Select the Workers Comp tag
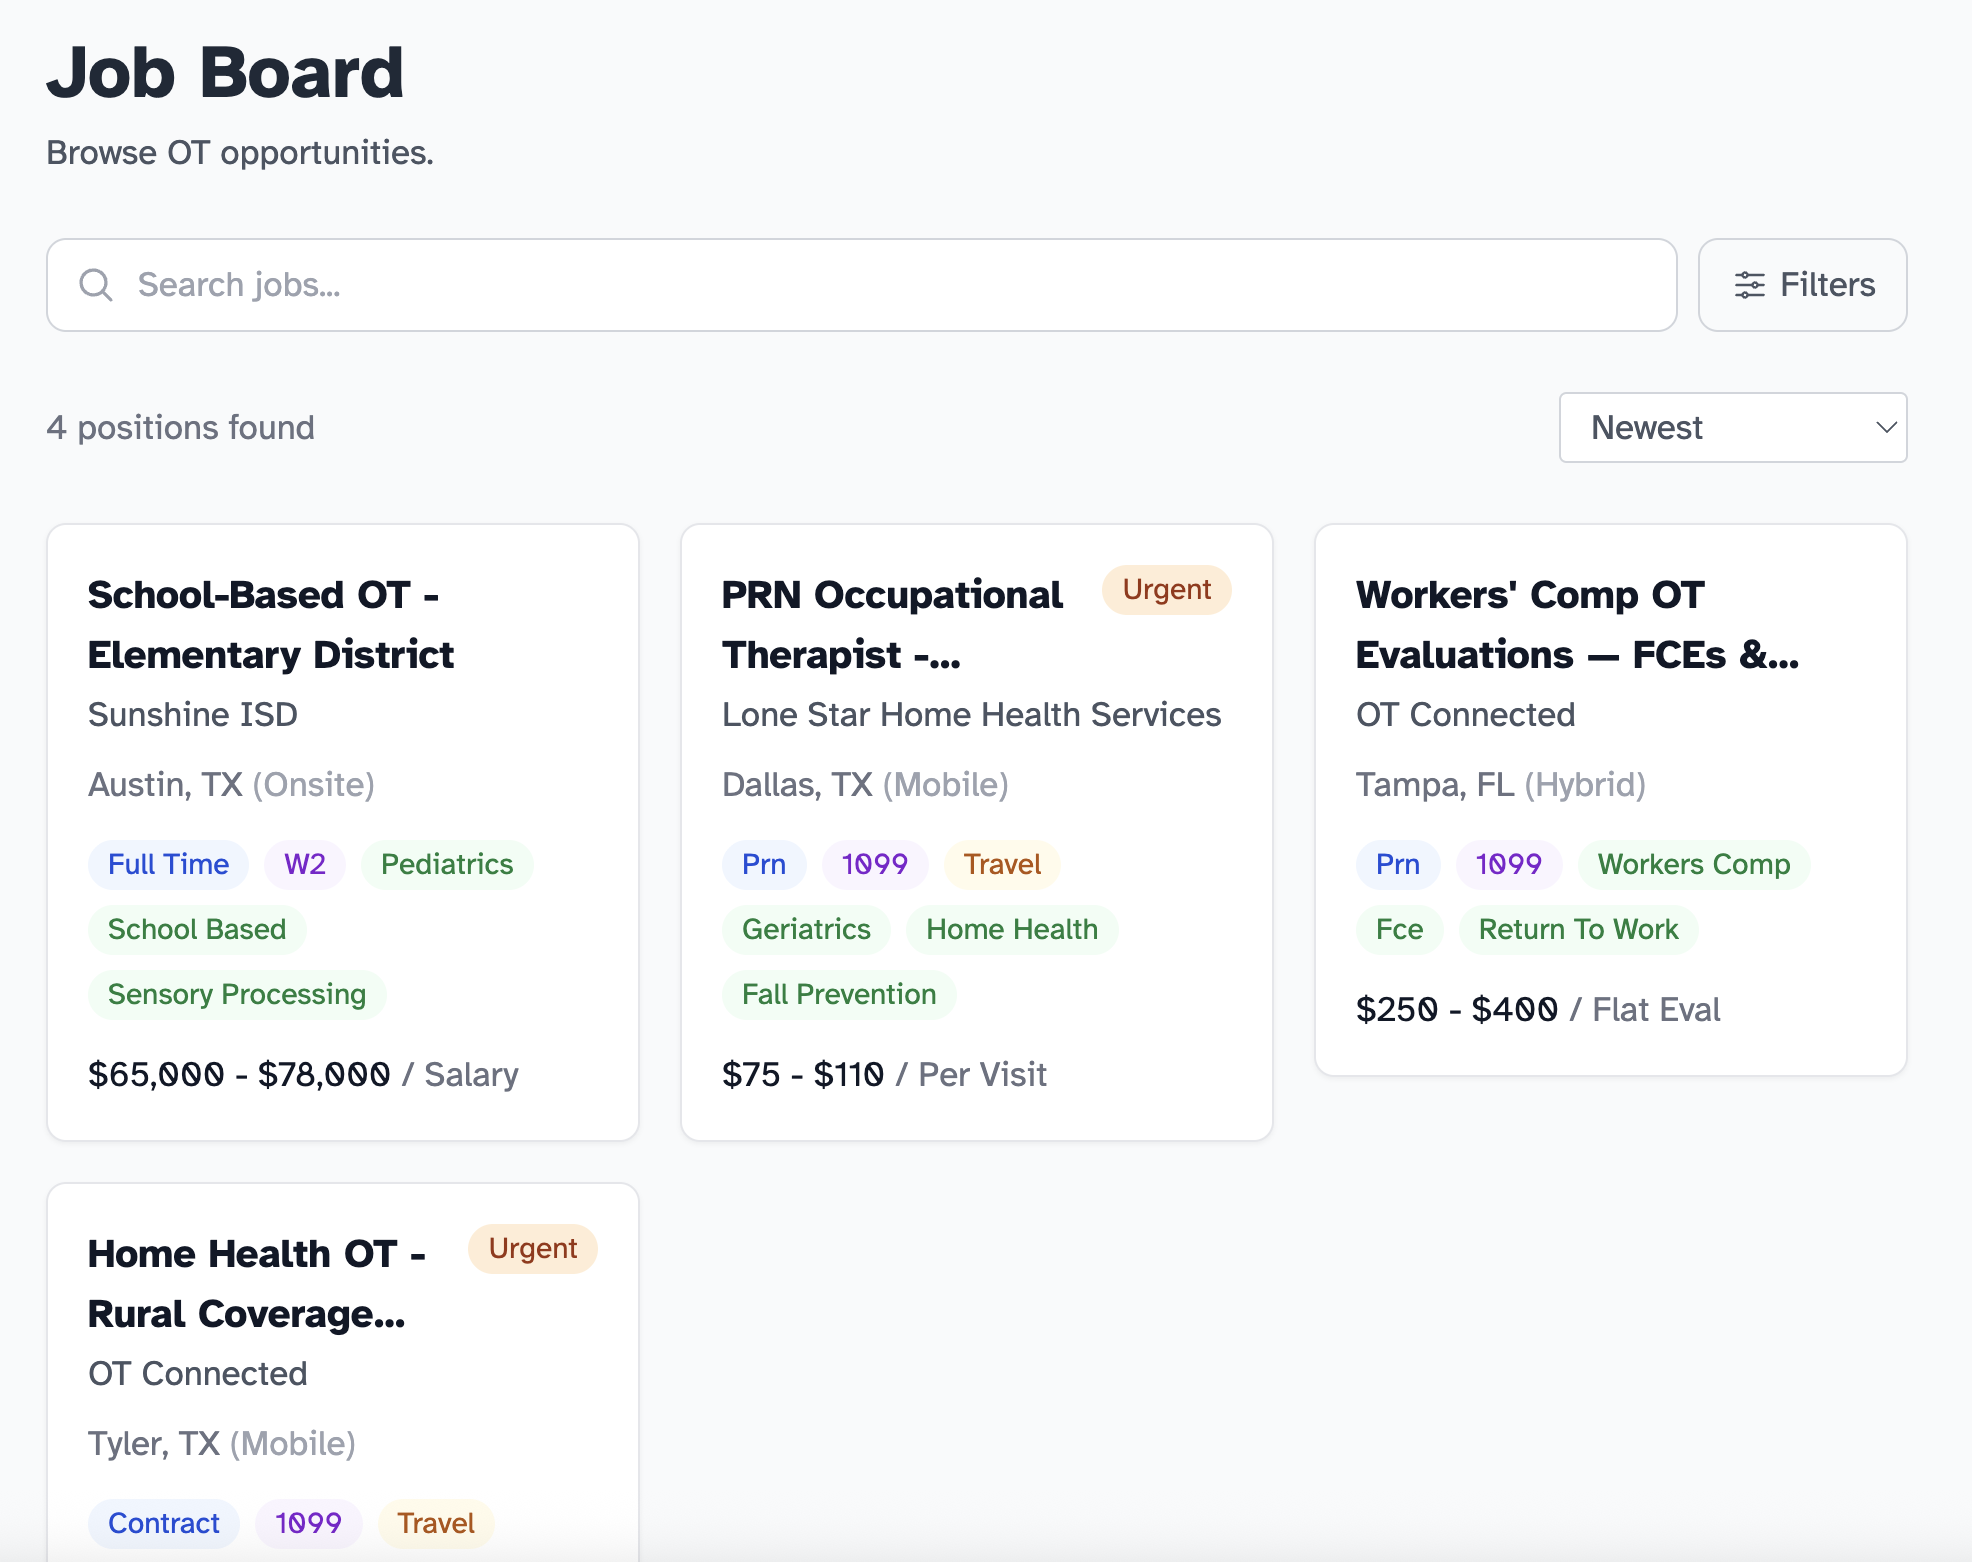Image resolution: width=1972 pixels, height=1562 pixels. (1693, 864)
